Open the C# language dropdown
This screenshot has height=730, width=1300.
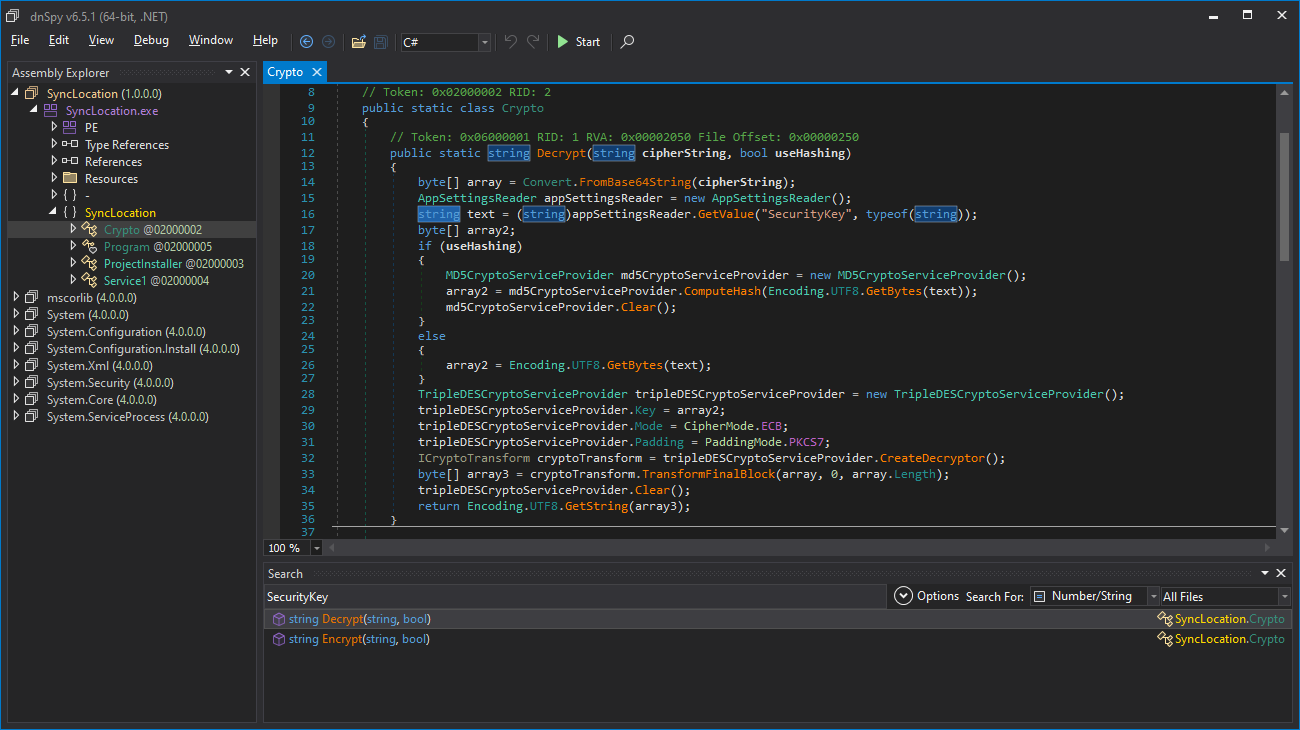[485, 42]
